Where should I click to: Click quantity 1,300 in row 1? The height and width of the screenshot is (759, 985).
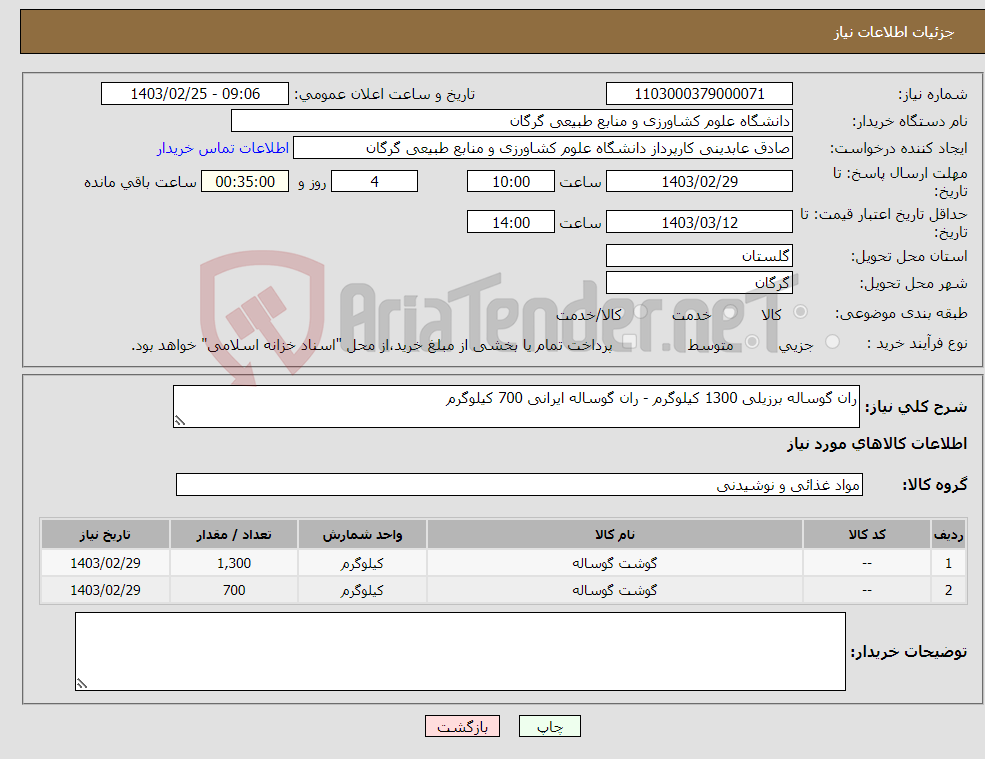(234, 563)
